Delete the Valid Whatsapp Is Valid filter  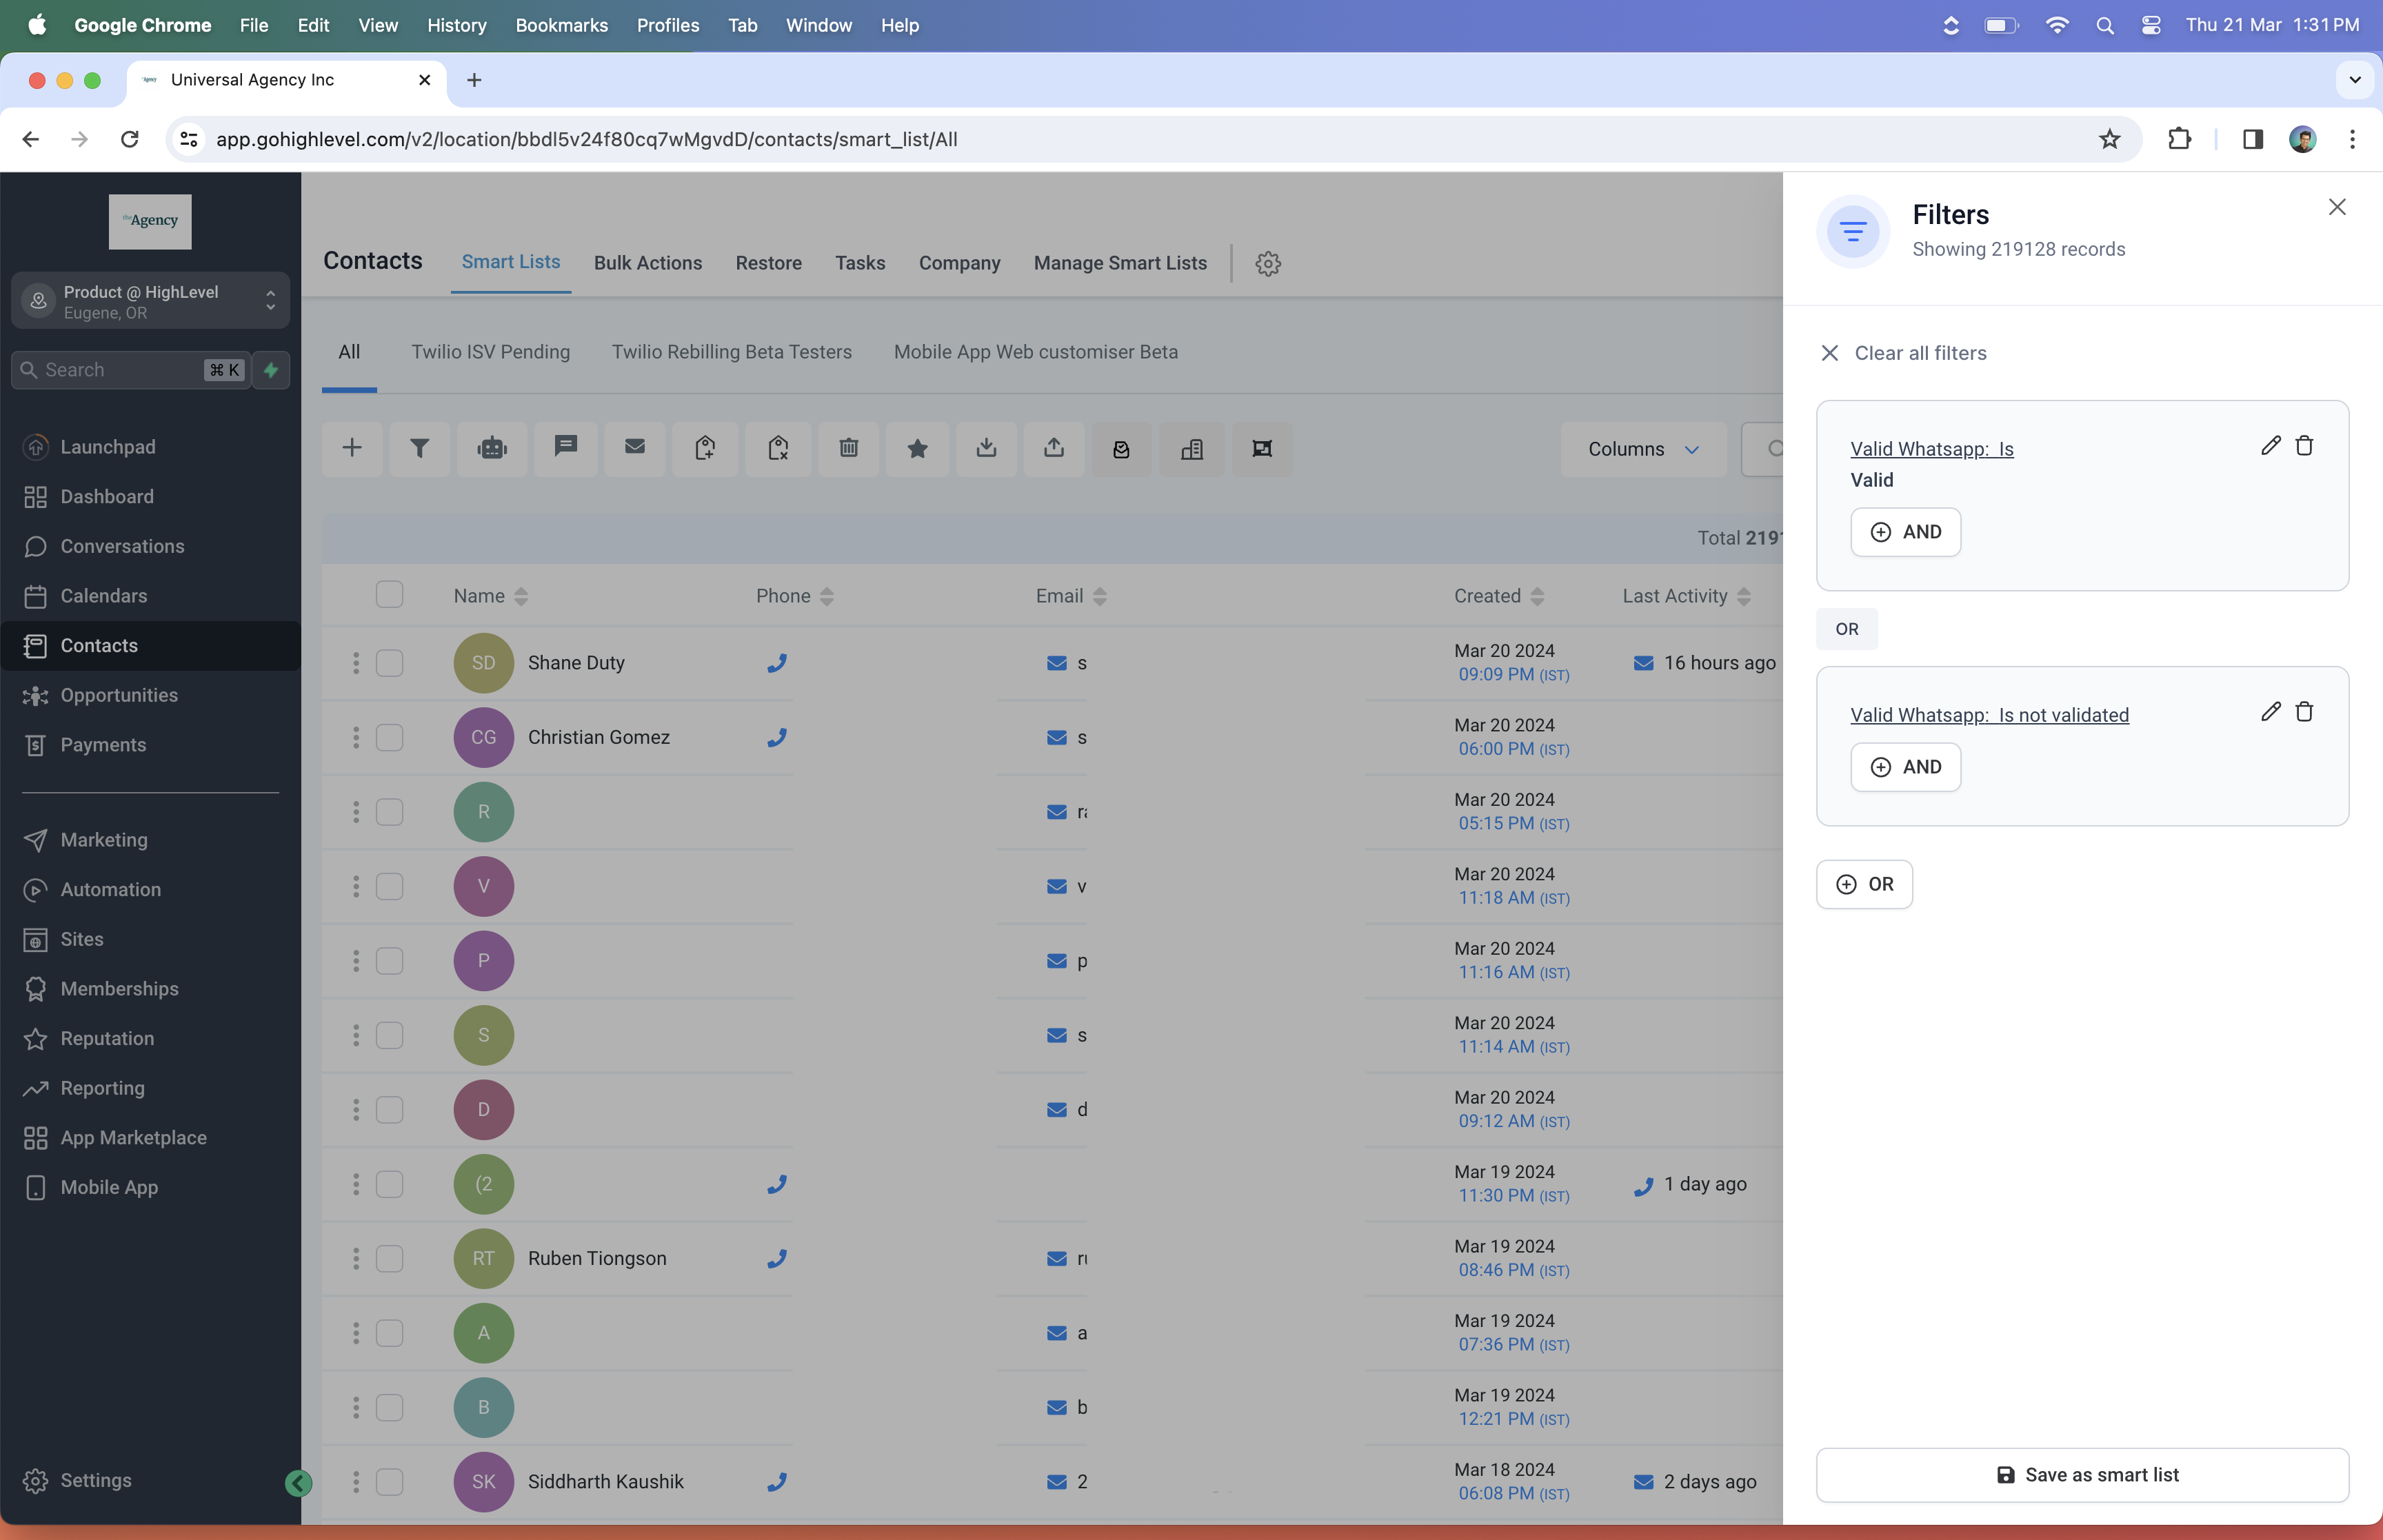coord(2304,446)
